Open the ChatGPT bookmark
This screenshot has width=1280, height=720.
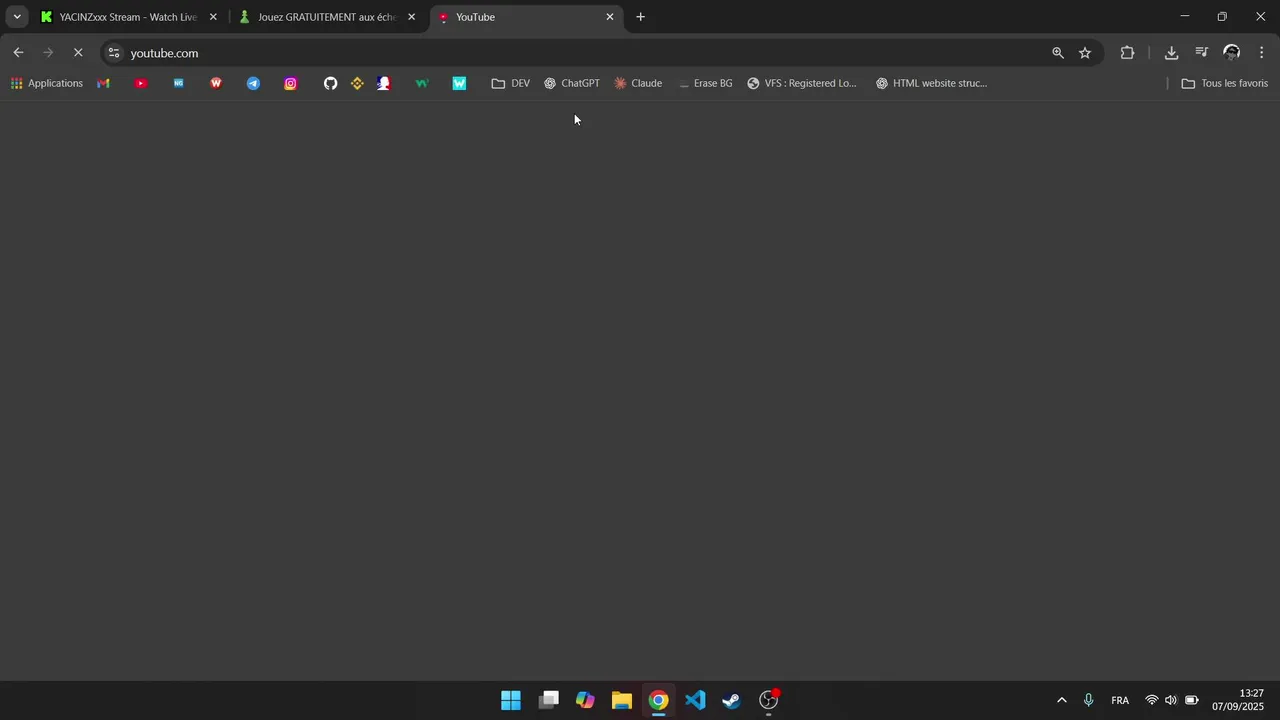[572, 83]
